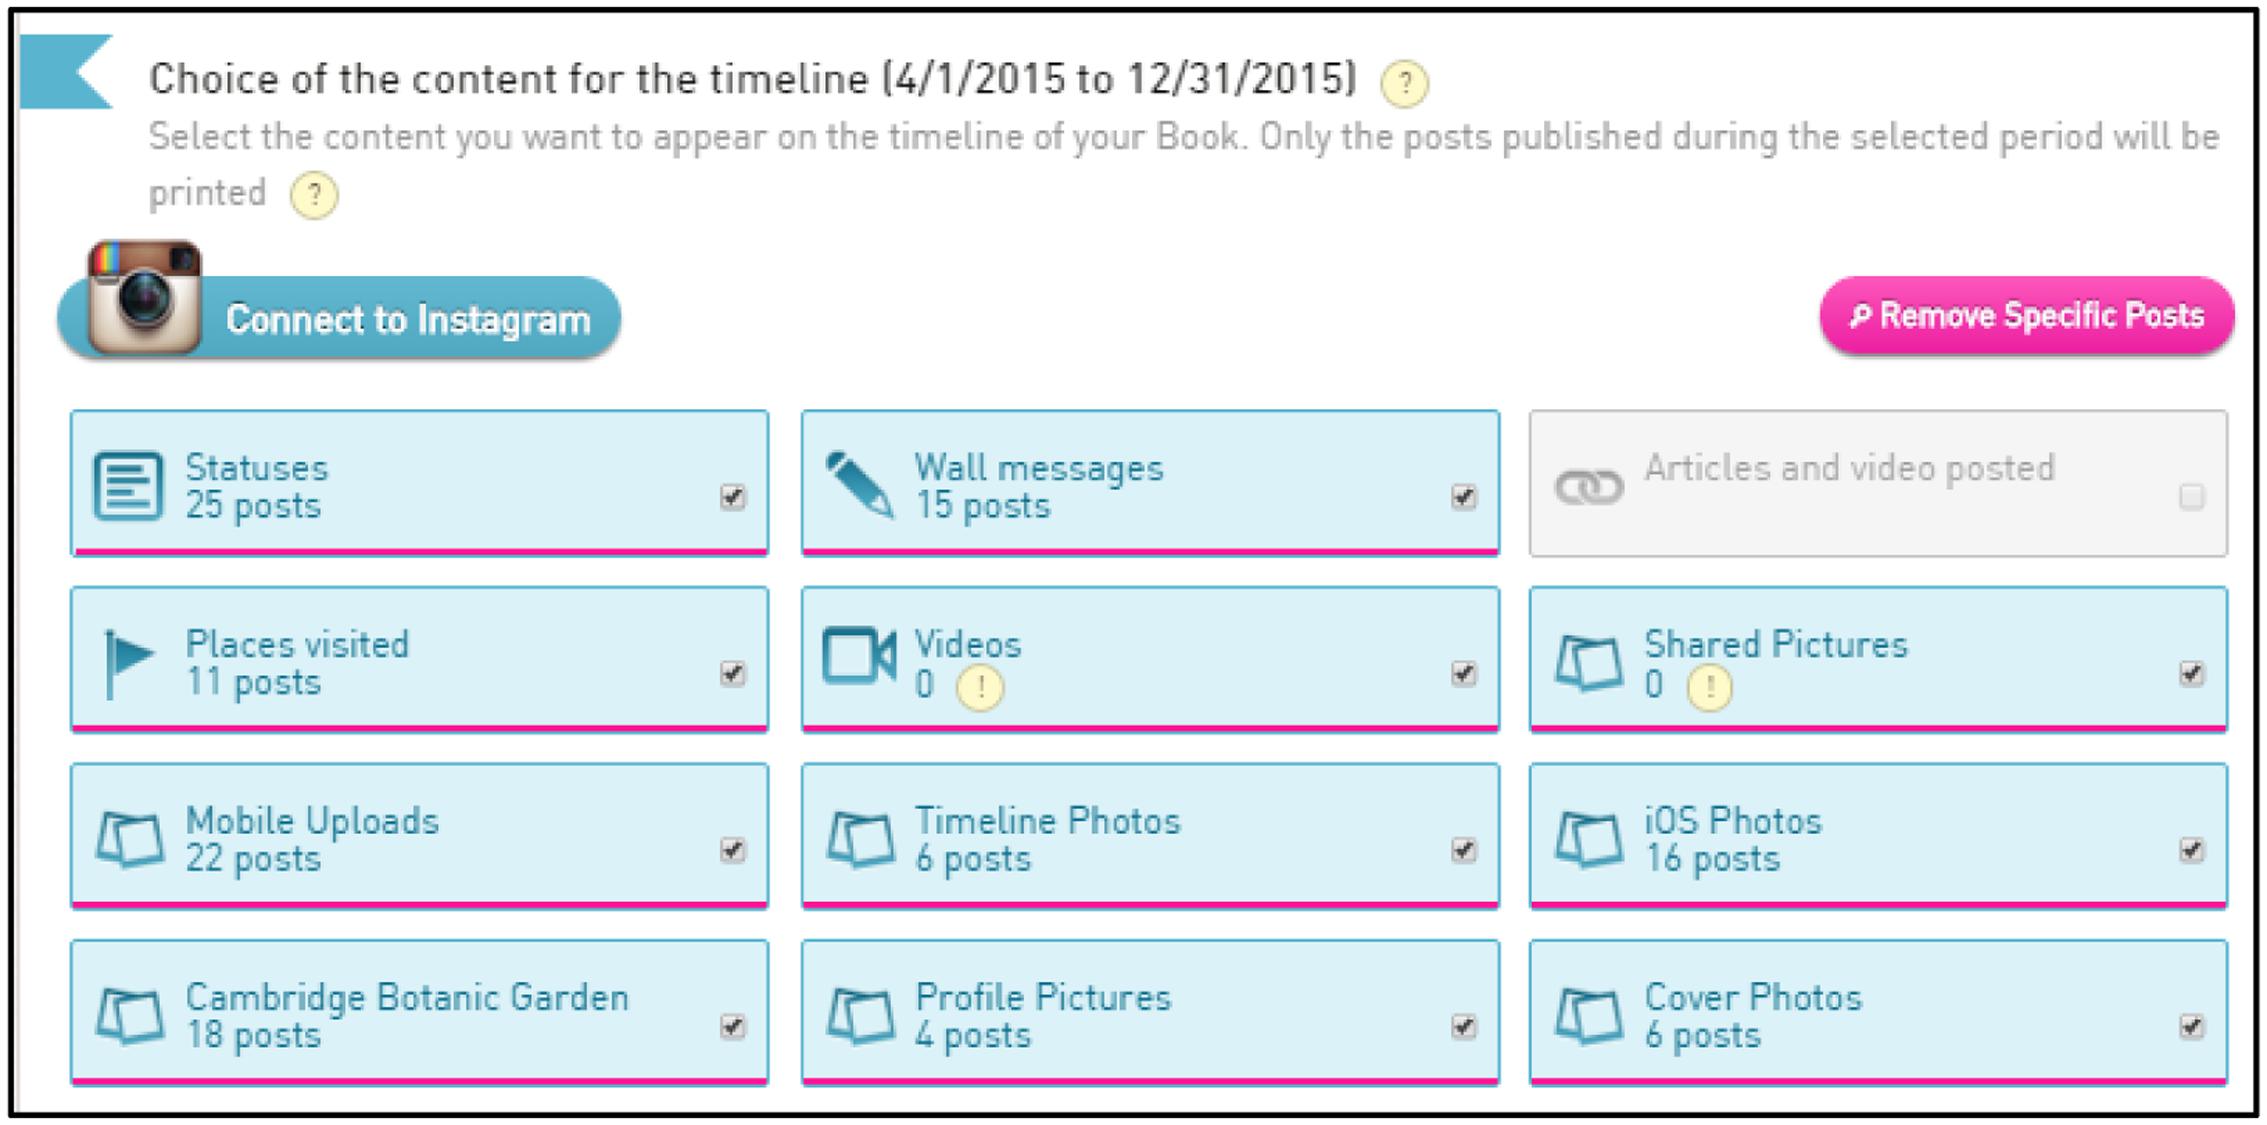Click the Videos camera icon

[858, 656]
